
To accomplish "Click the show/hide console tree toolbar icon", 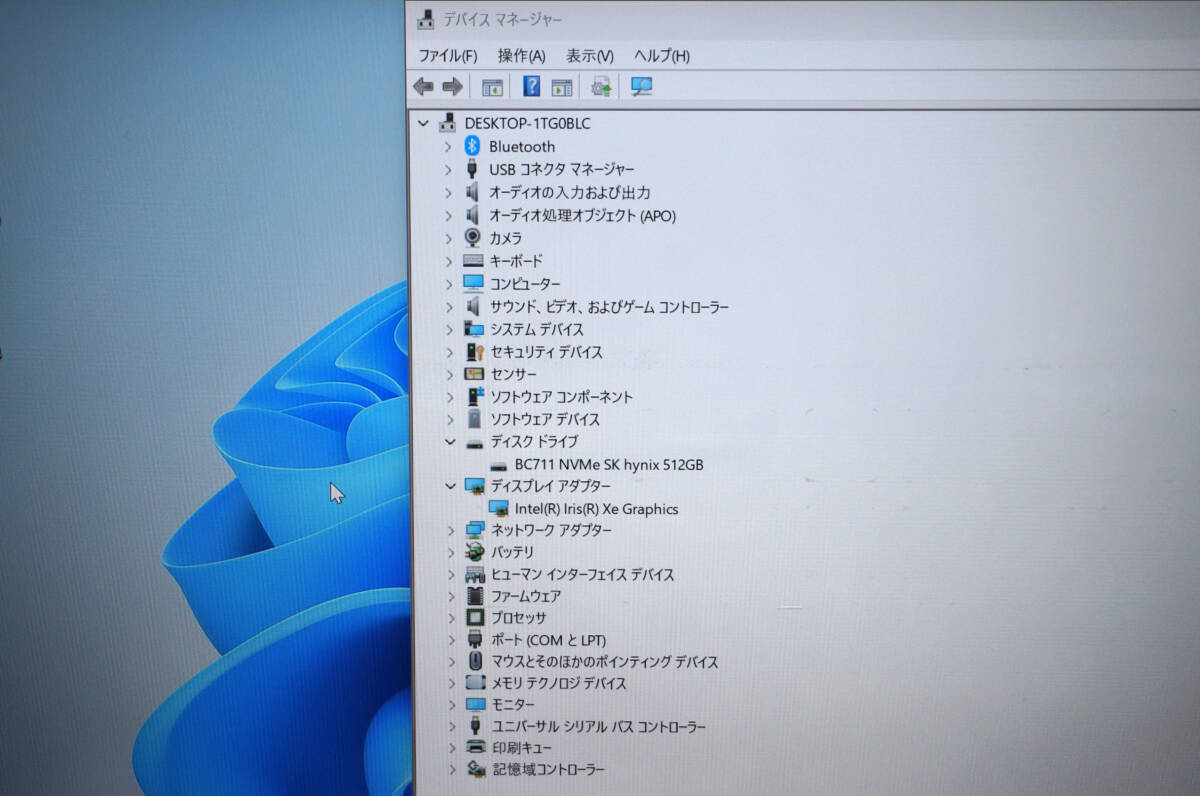I will 492,87.
